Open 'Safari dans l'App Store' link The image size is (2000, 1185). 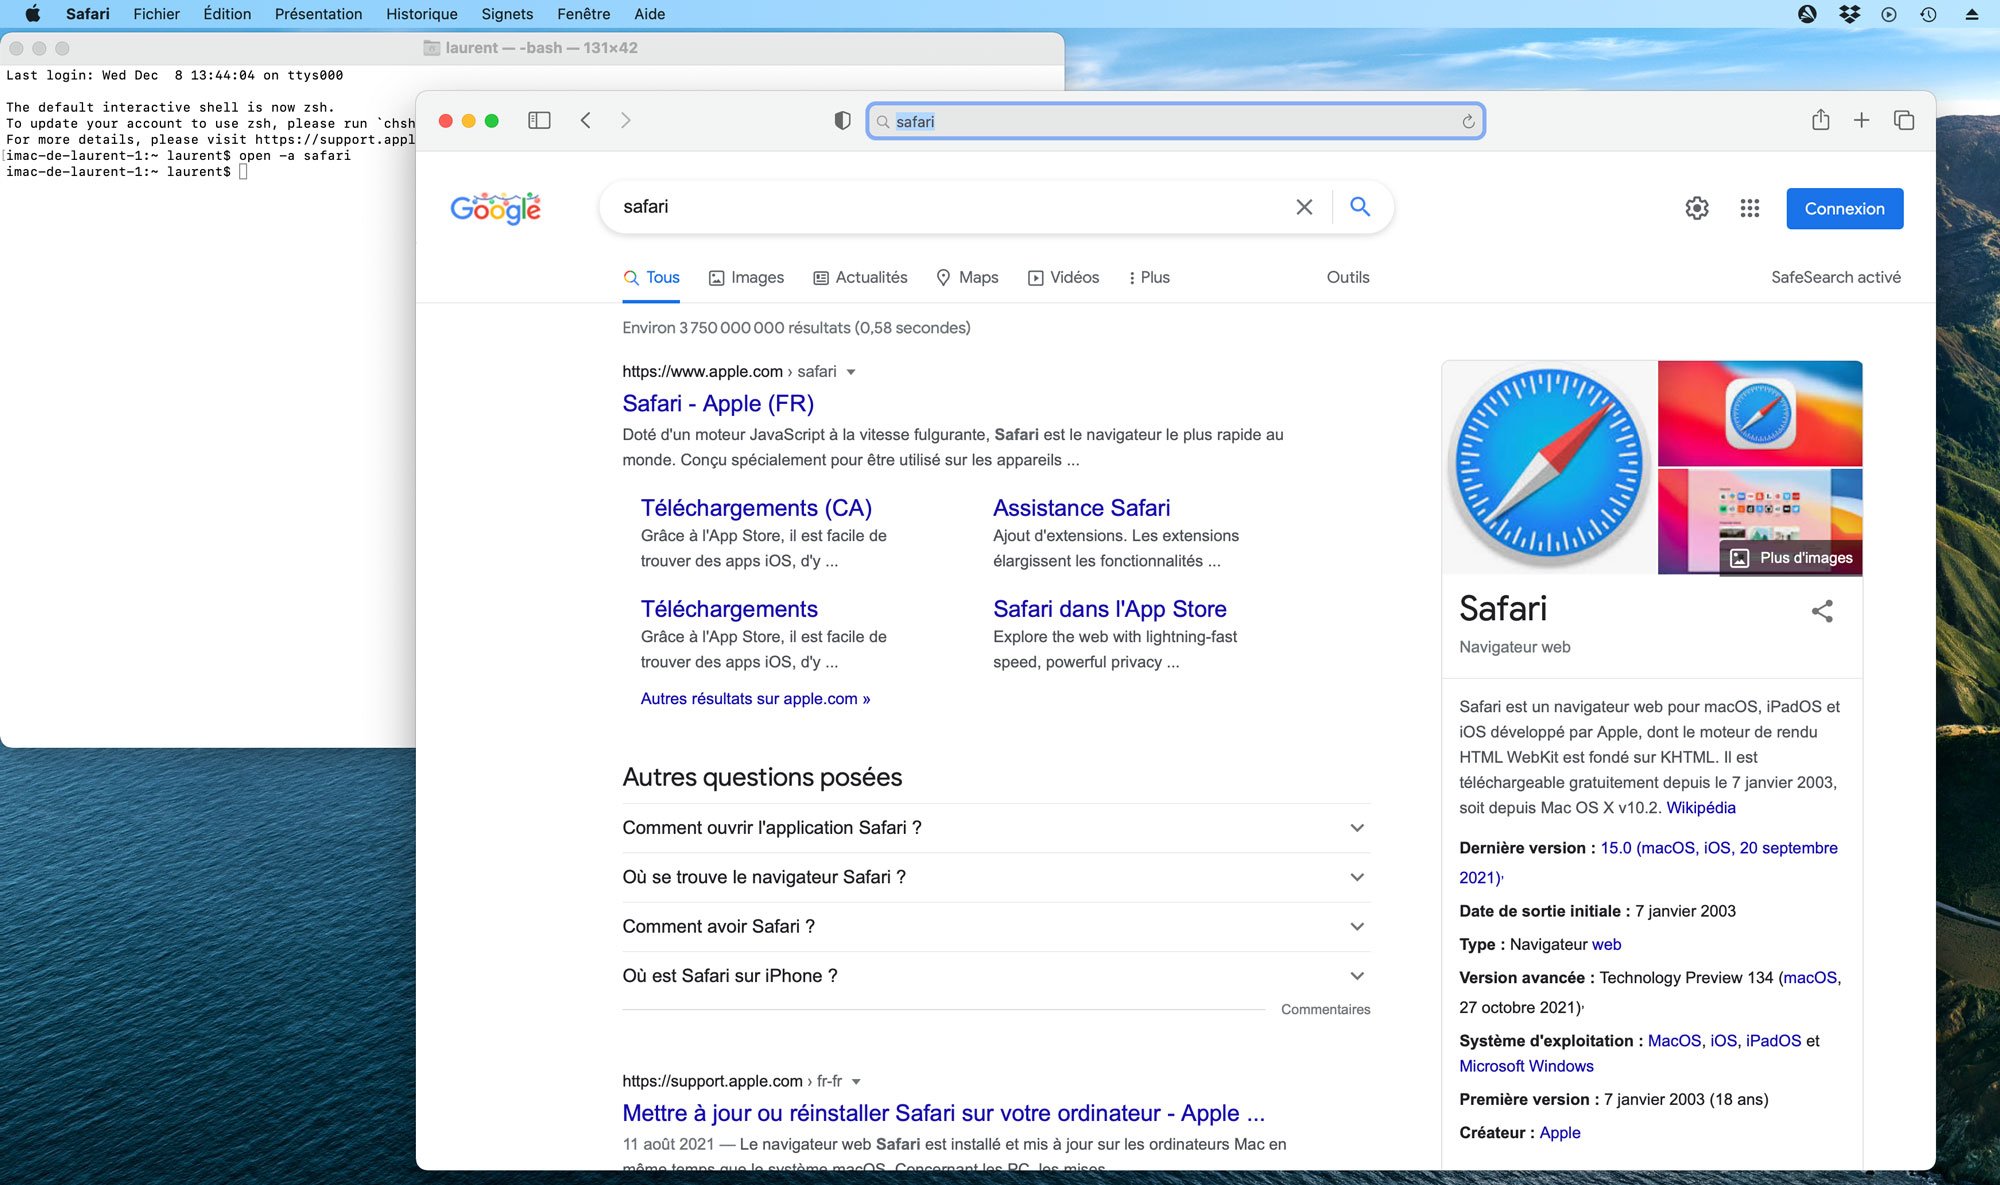[1109, 609]
